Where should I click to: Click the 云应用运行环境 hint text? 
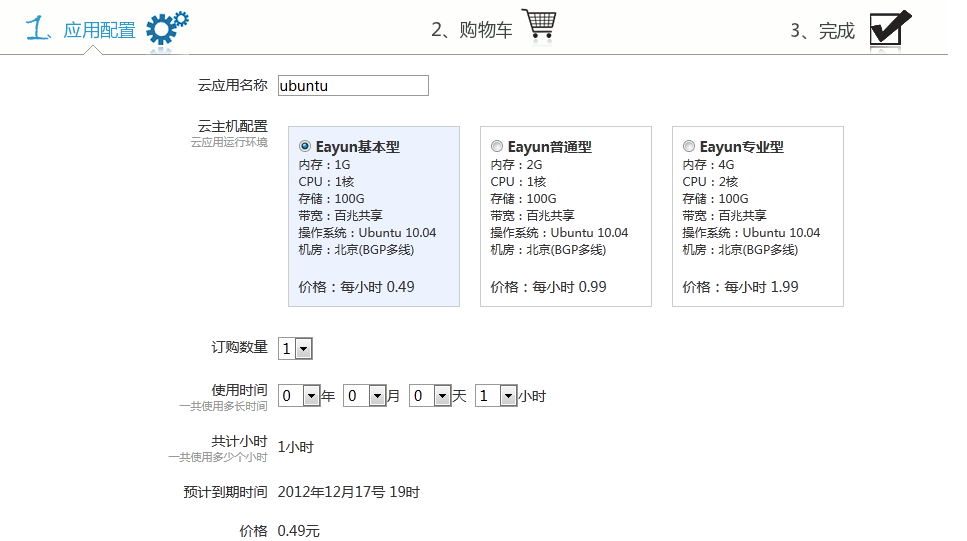click(229, 142)
